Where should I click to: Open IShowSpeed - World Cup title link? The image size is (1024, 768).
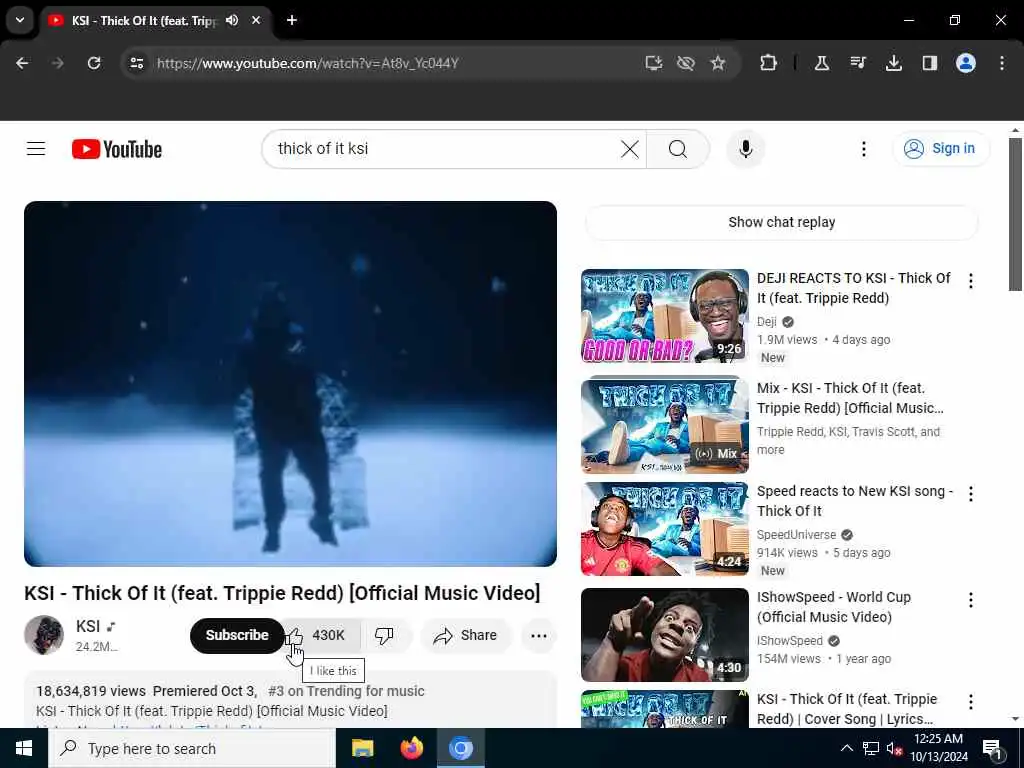click(x=834, y=607)
